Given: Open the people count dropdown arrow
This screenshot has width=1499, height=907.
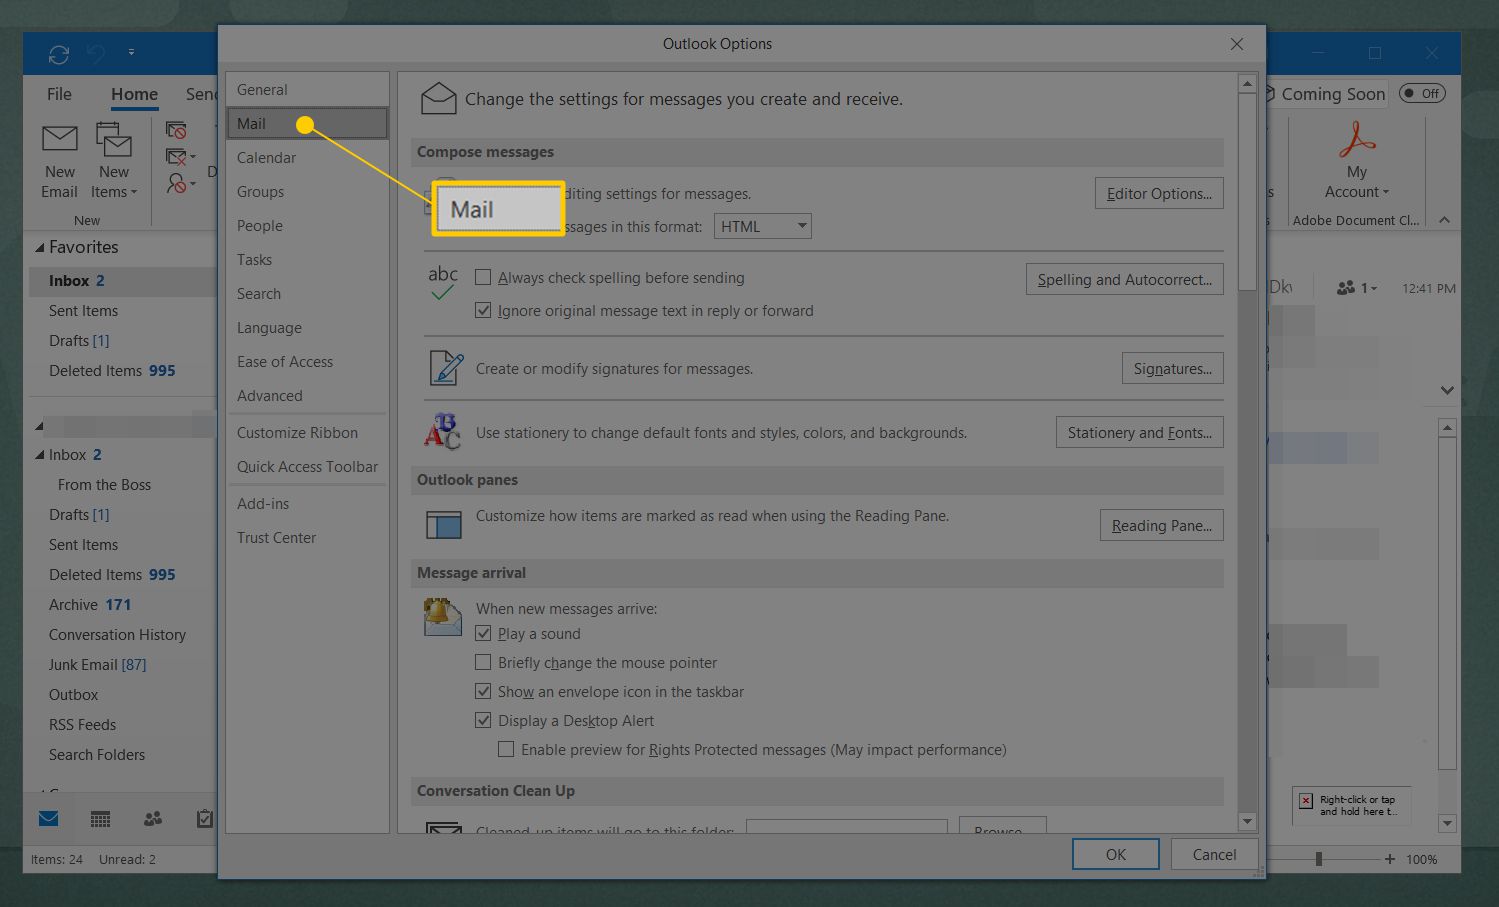Looking at the screenshot, I should [1374, 289].
